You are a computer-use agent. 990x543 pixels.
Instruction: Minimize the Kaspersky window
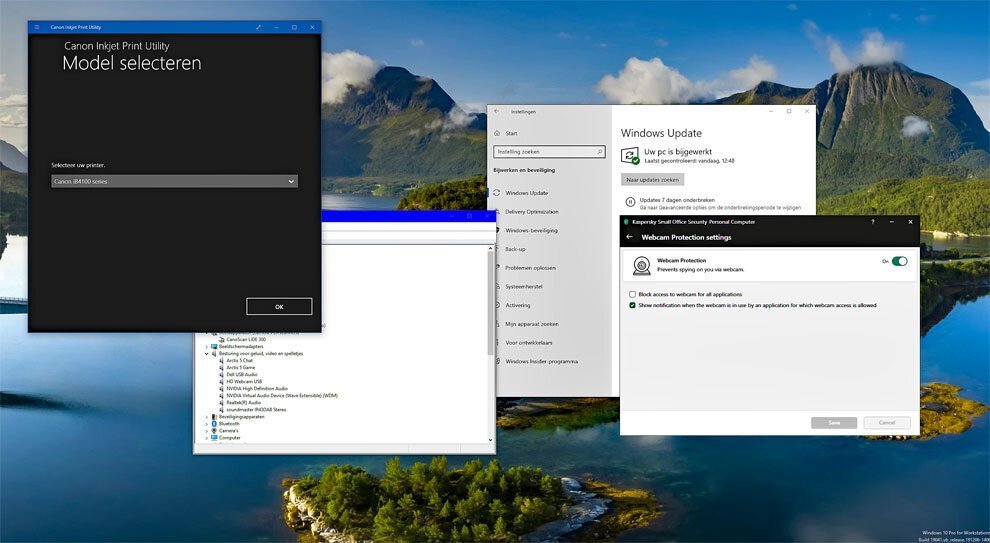coord(892,222)
